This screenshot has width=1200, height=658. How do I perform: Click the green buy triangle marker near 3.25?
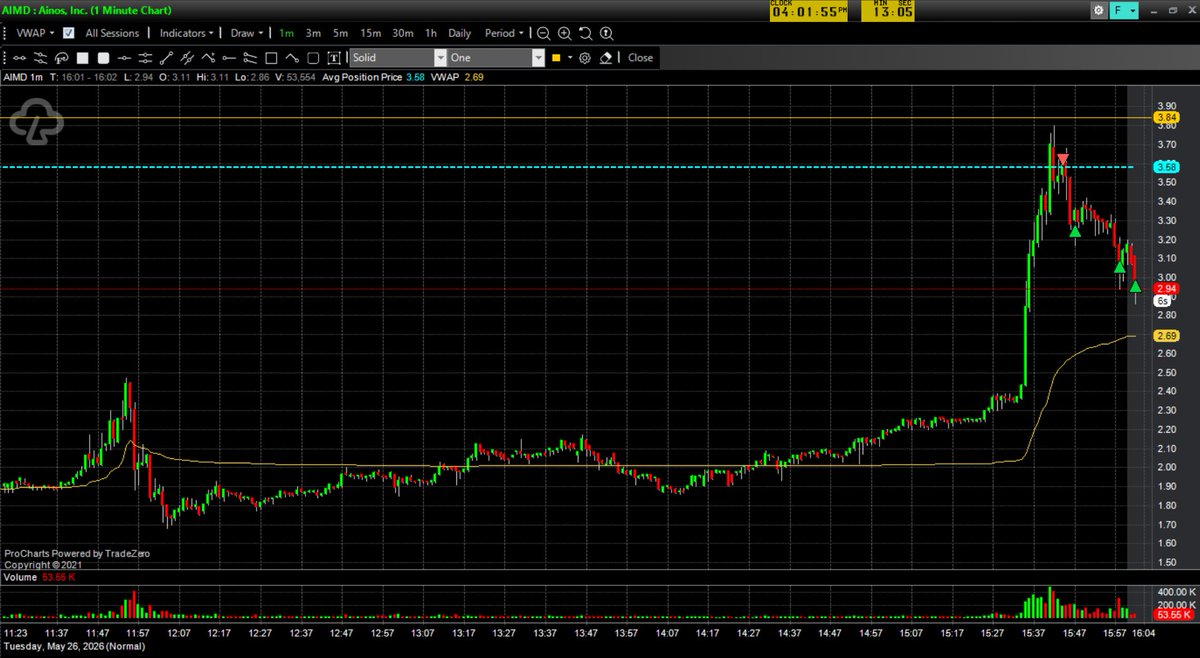[1075, 231]
